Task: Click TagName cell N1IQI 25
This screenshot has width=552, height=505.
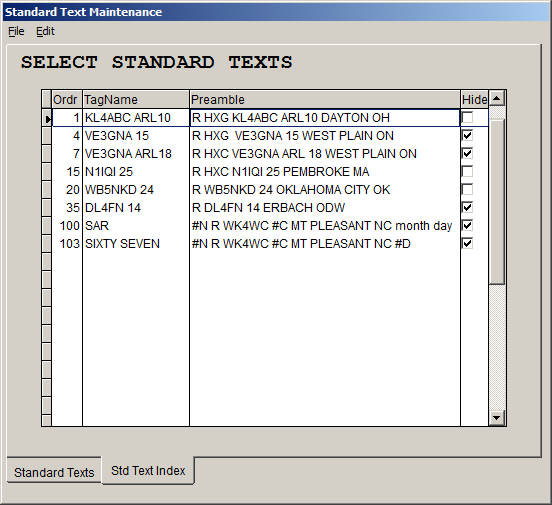Action: point(136,172)
